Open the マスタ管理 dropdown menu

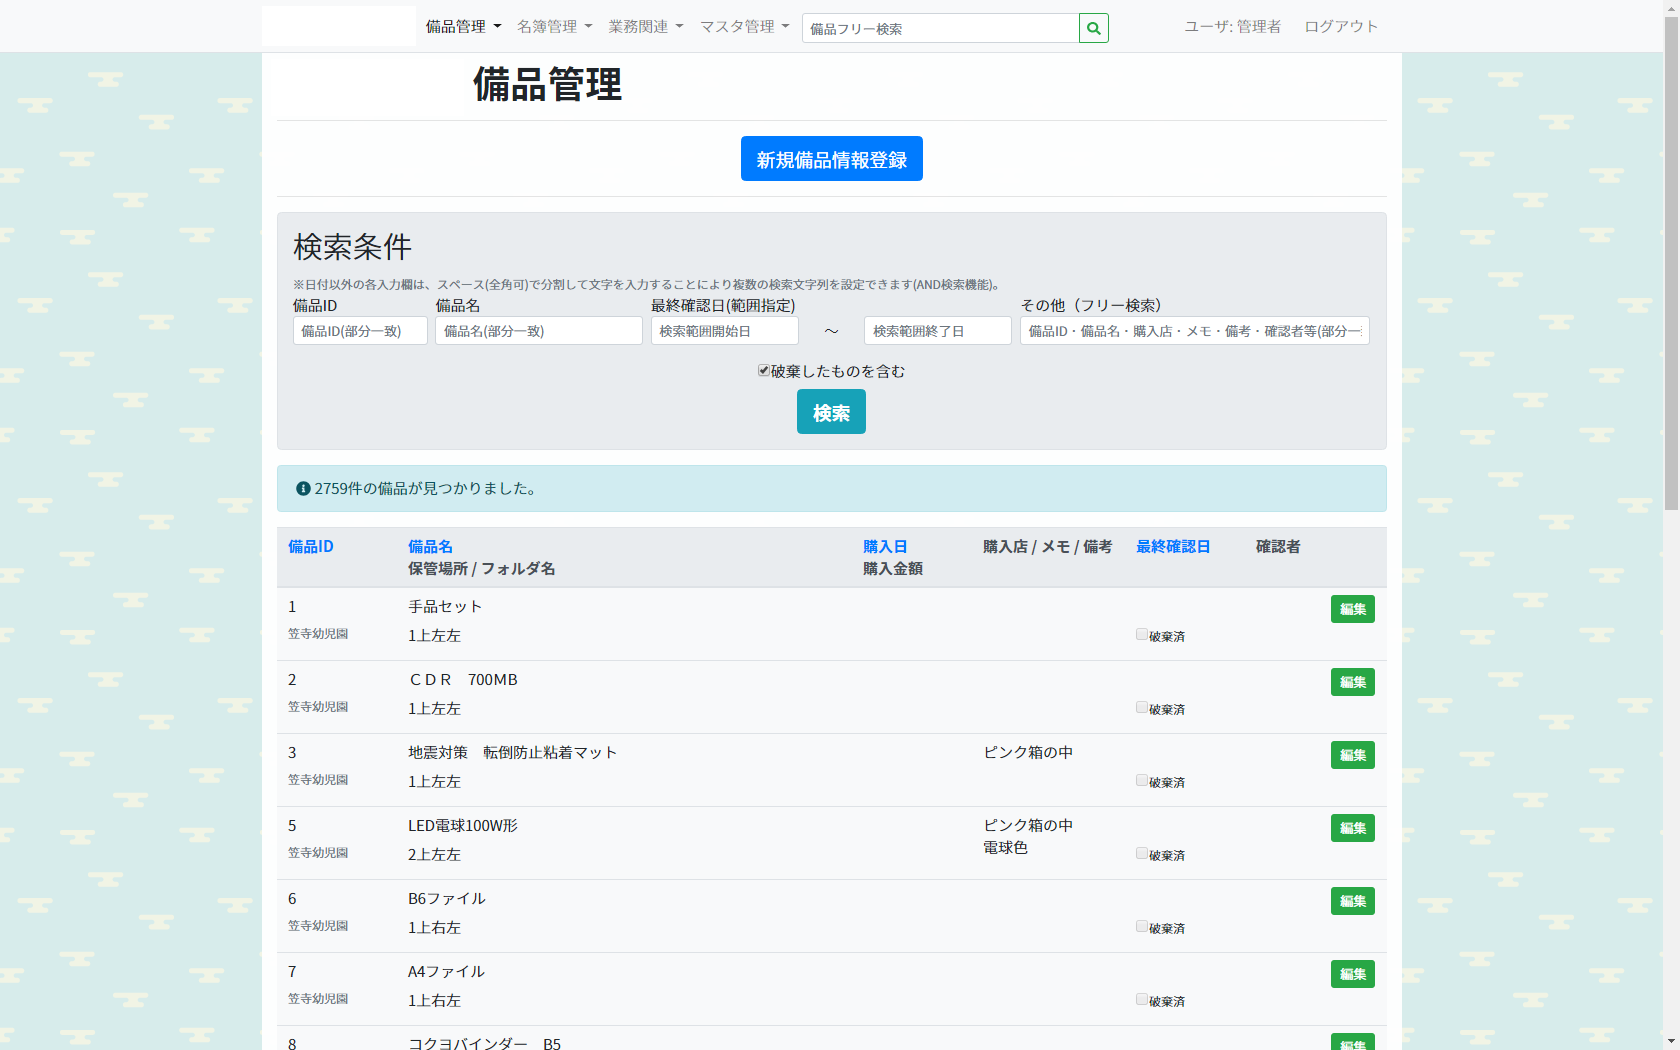tap(745, 27)
